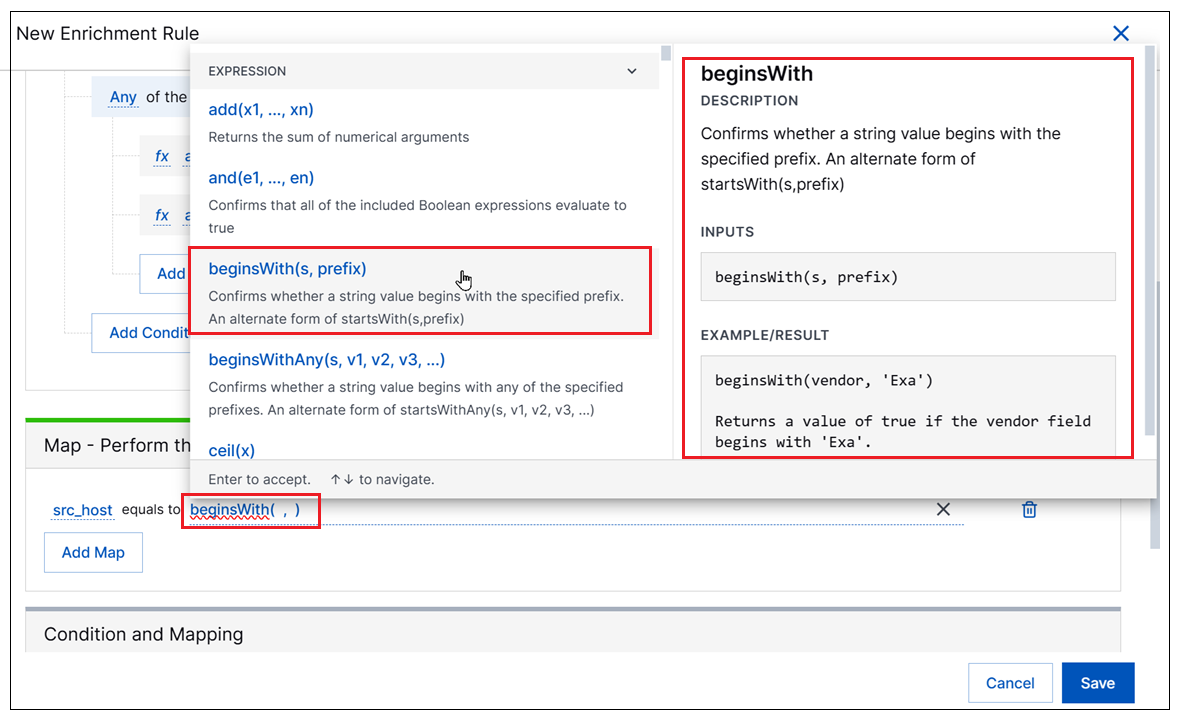The height and width of the screenshot is (716, 1177).
Task: Choose the and(e1, ..., en) expression
Action: pyautogui.click(x=261, y=178)
